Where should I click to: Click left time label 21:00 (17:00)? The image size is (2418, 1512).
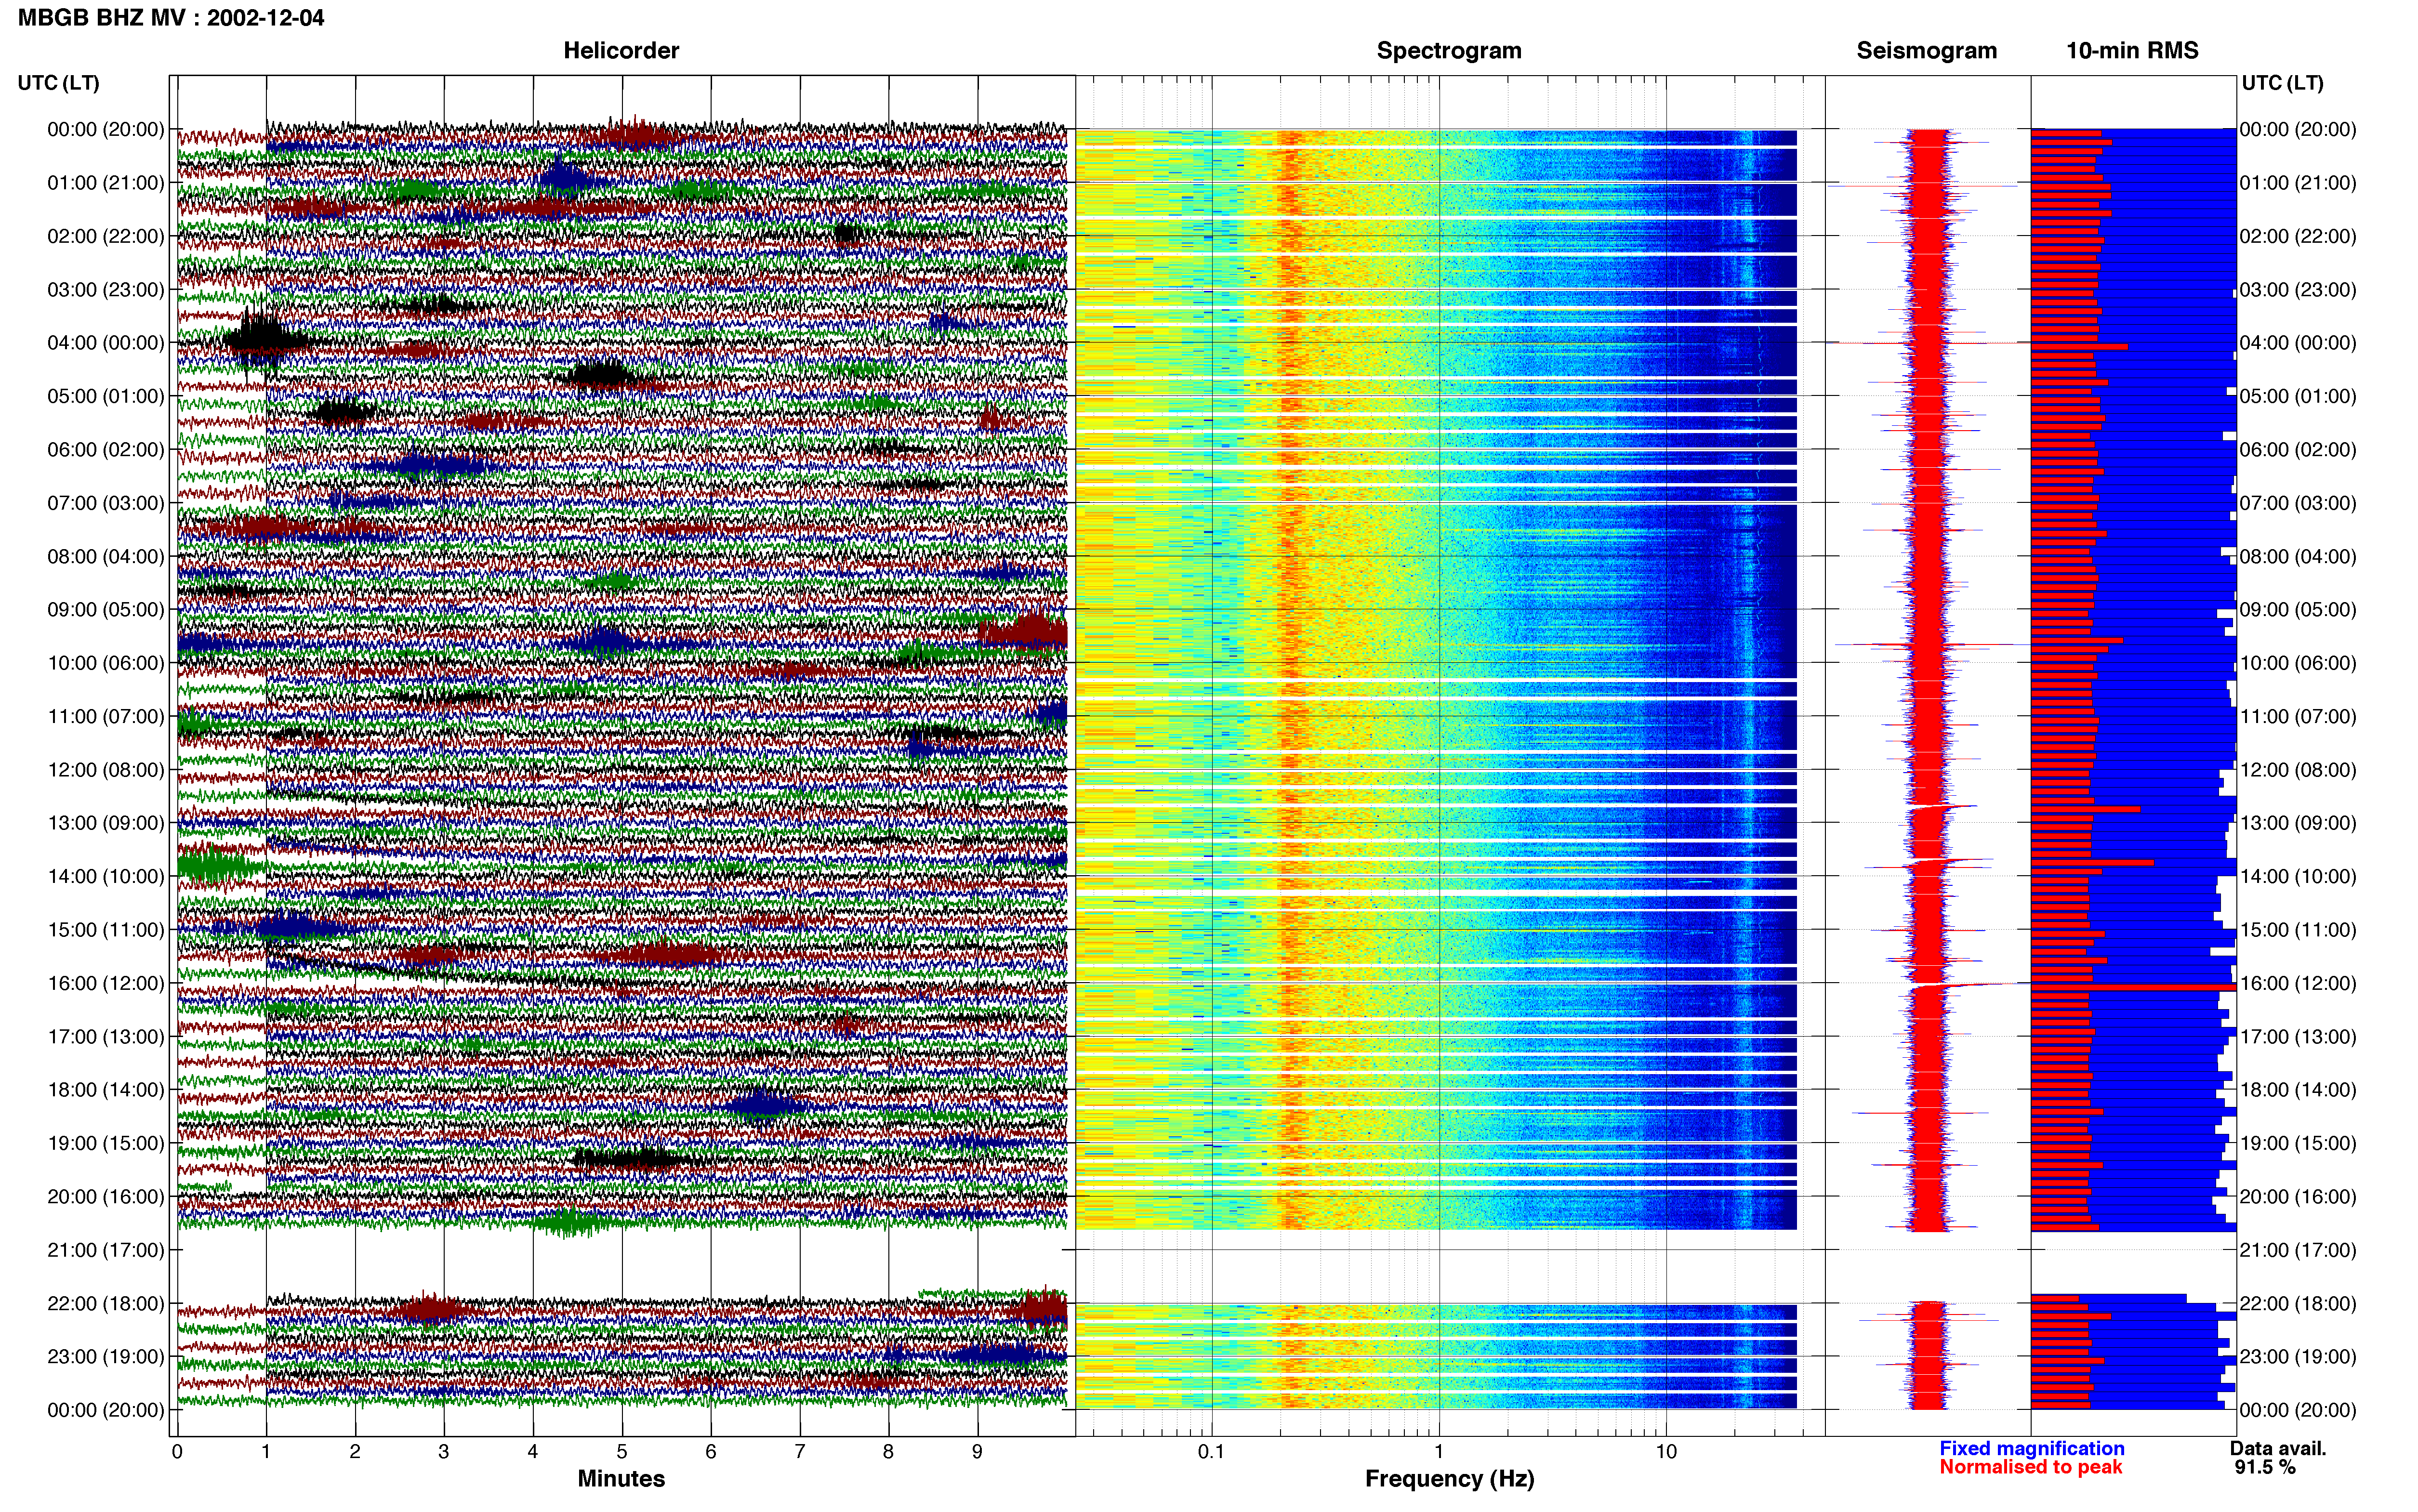(x=106, y=1249)
